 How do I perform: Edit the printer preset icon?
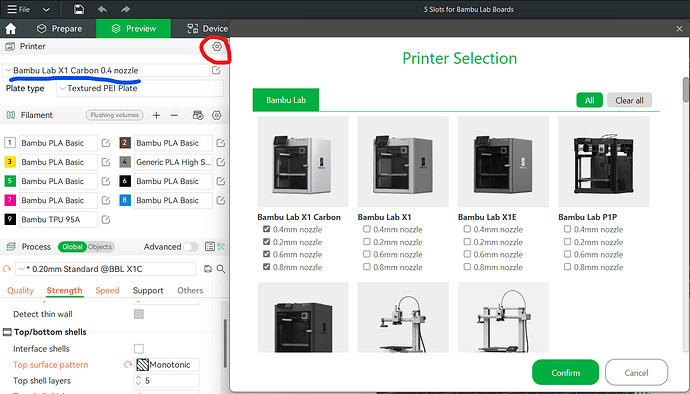(x=216, y=70)
